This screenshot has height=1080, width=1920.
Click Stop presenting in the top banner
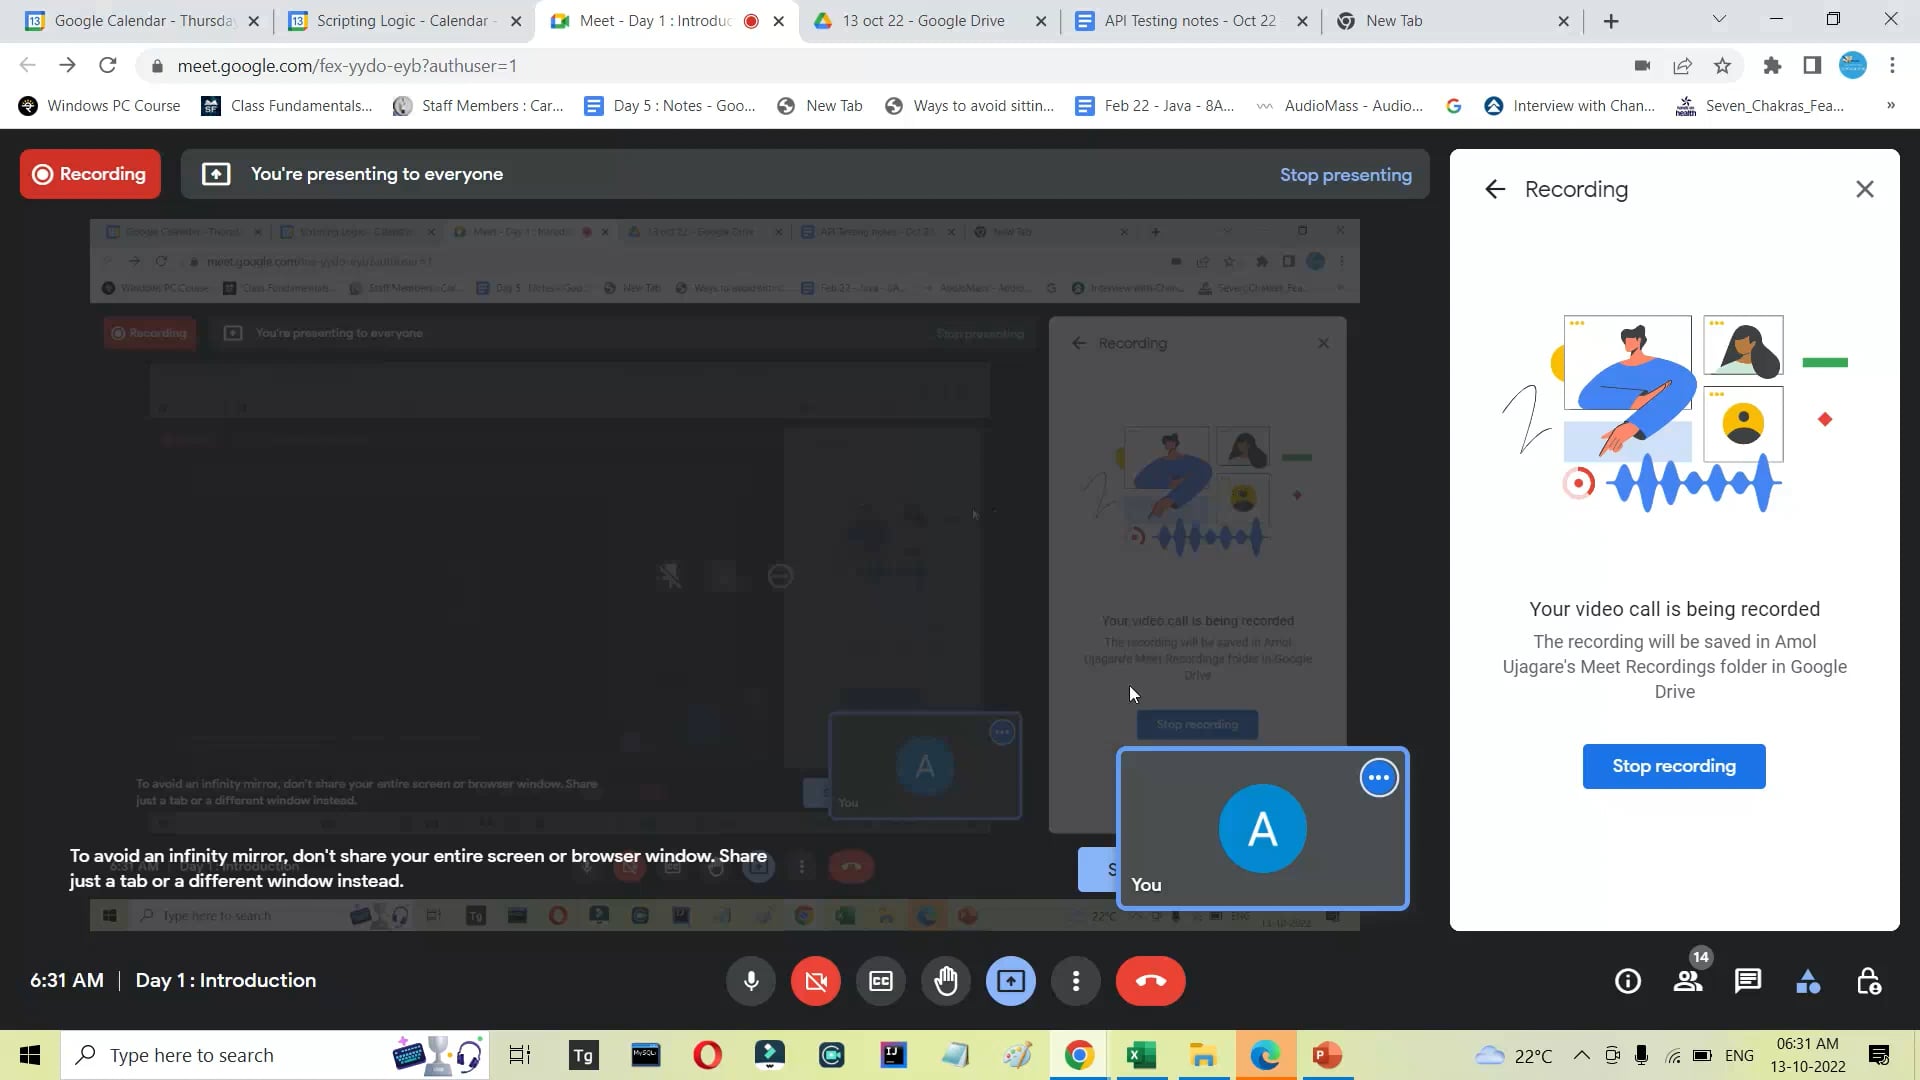[x=1346, y=174]
